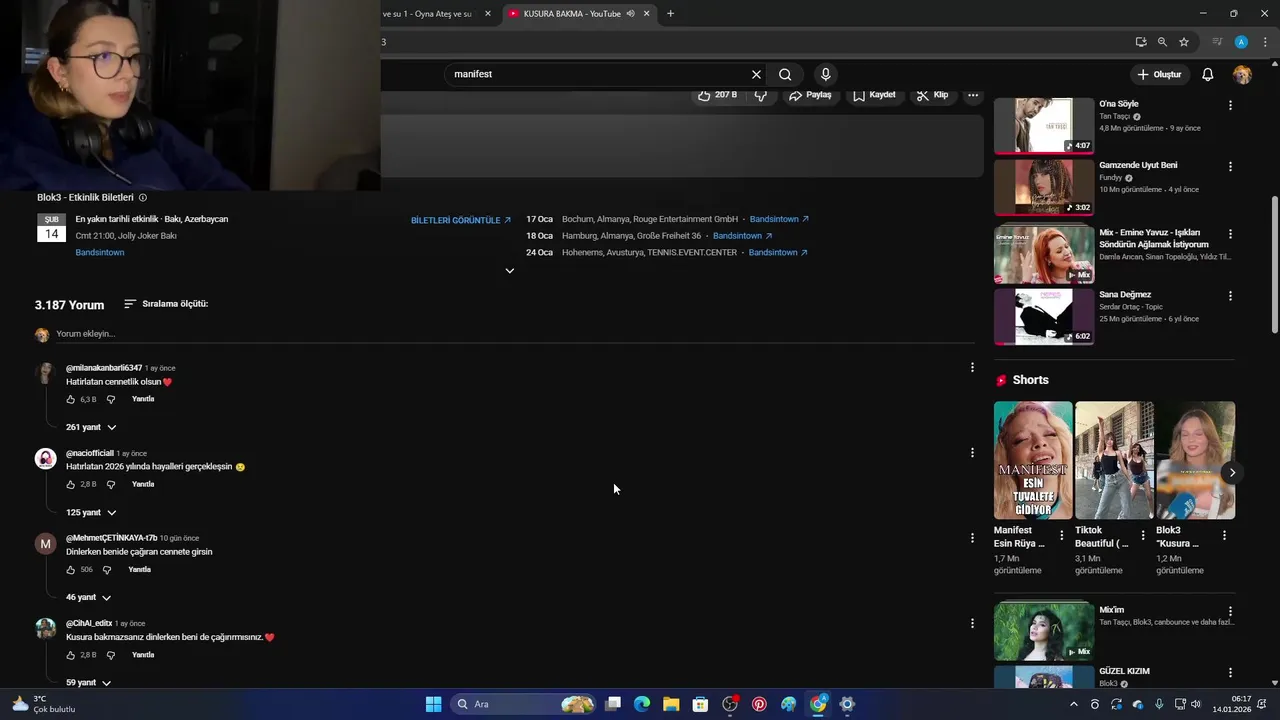This screenshot has width=1280, height=720.
Task: Expand 59 yanıt replies
Action: click(88, 682)
